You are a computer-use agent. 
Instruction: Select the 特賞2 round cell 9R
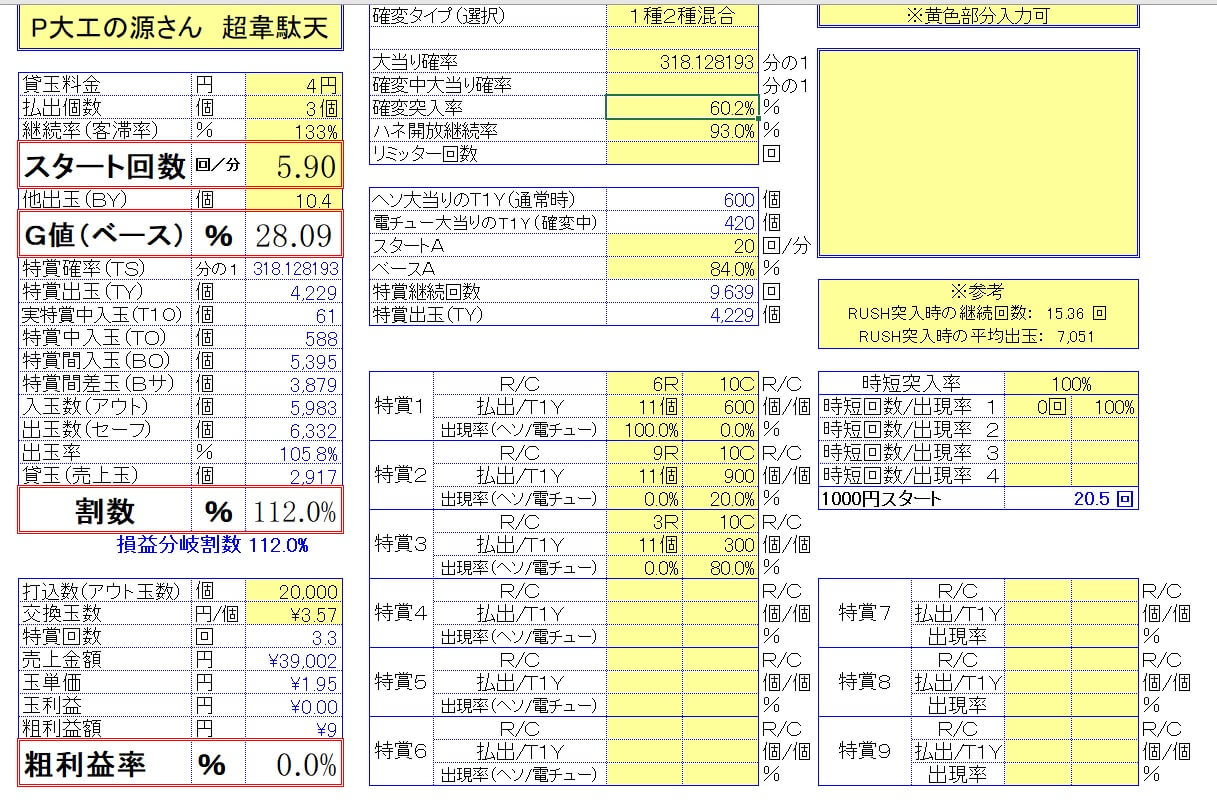[x=645, y=452]
